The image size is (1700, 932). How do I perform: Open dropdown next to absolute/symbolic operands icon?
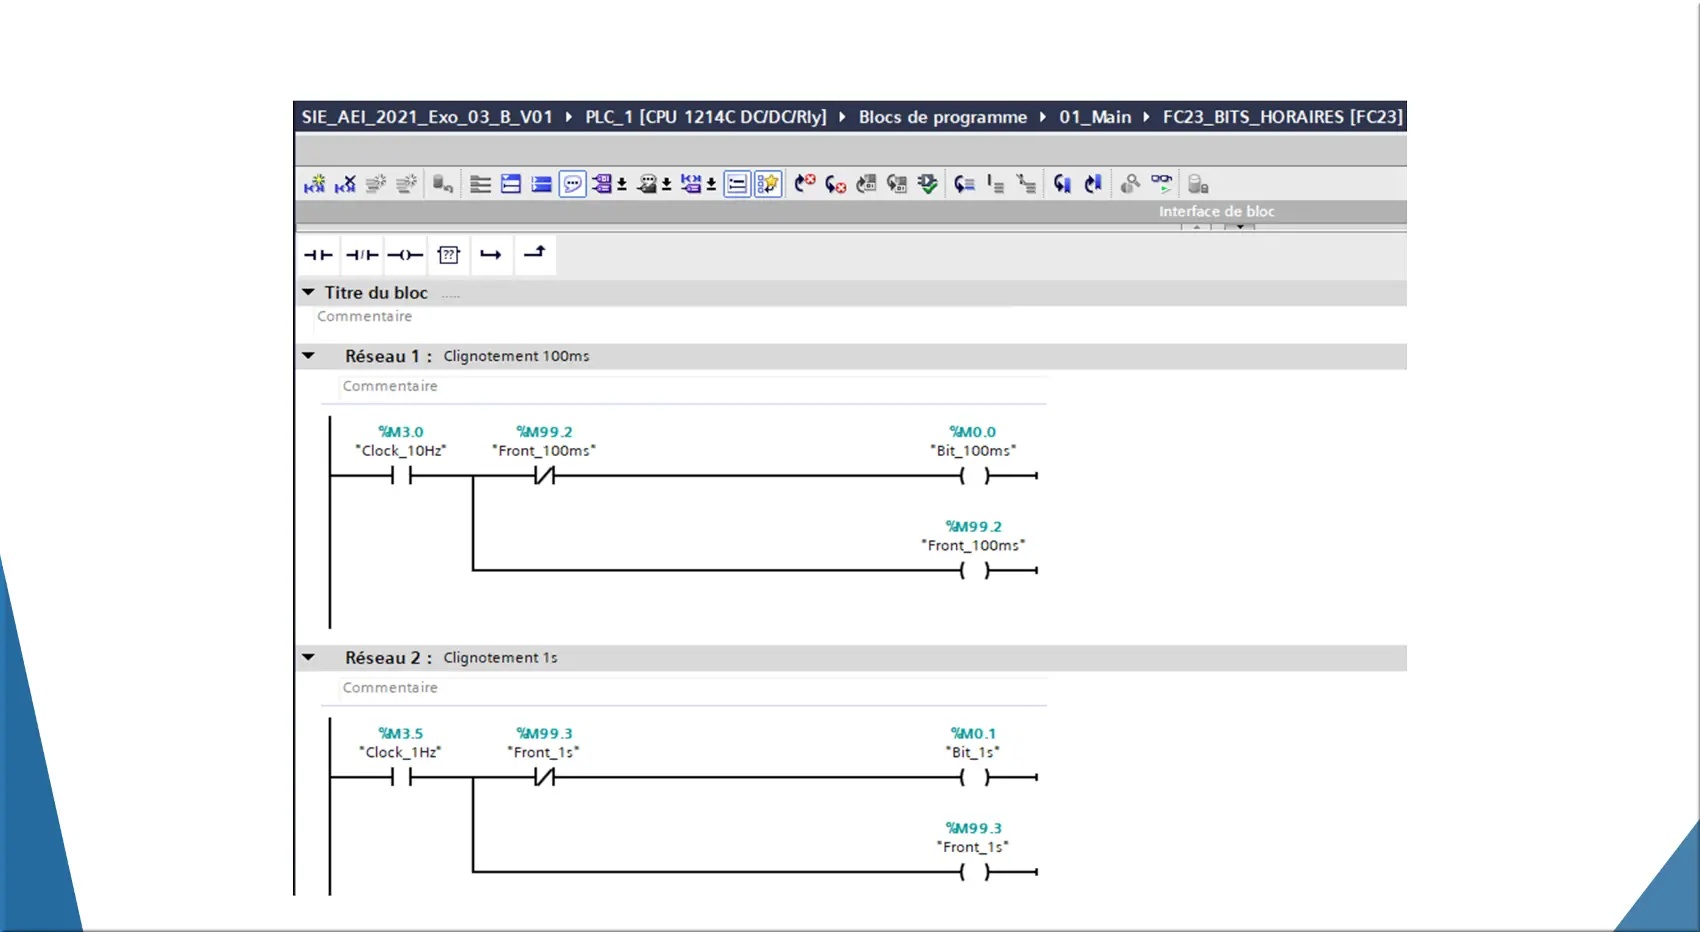click(x=622, y=185)
